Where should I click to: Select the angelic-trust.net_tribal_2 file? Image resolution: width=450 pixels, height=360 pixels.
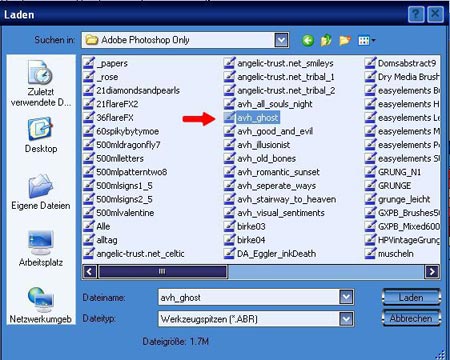click(x=280, y=91)
